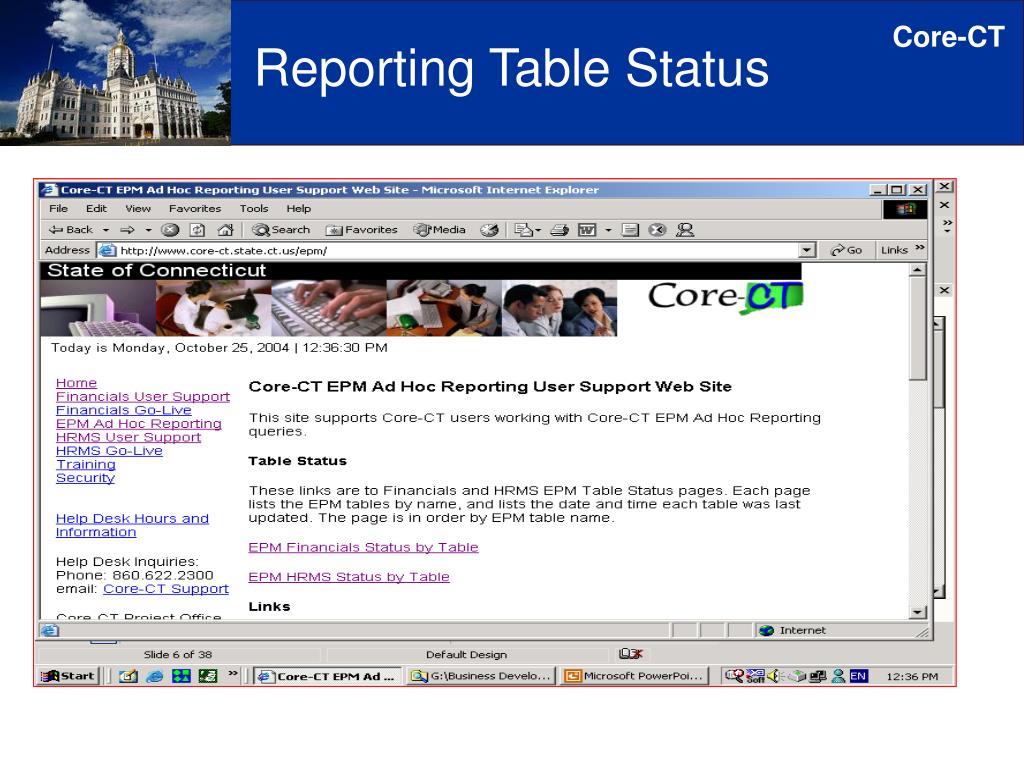Screen dimensions: 1024x768
Task: Click the Refresh page icon
Action: pyautogui.click(x=197, y=230)
